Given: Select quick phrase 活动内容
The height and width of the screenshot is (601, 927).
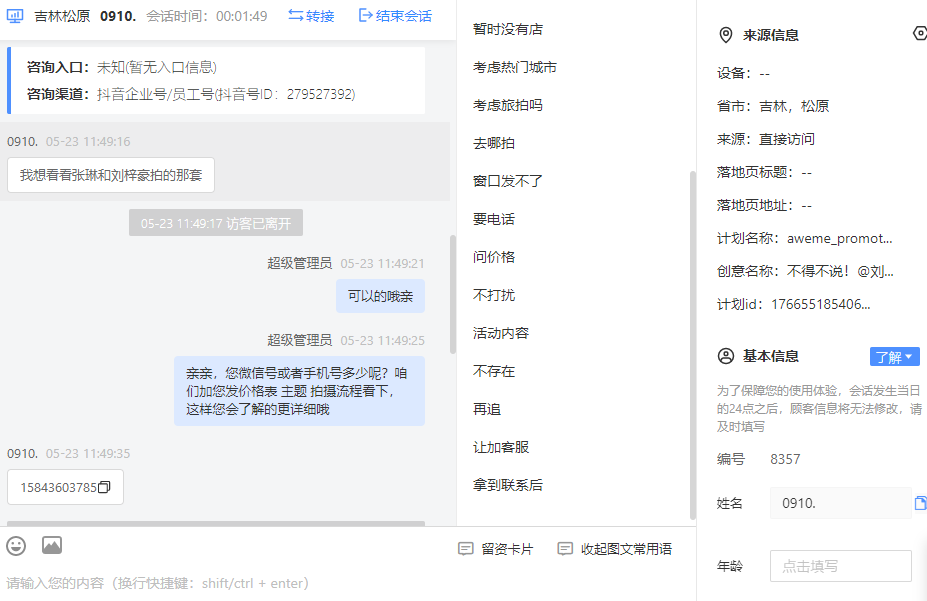Looking at the screenshot, I should (501, 333).
